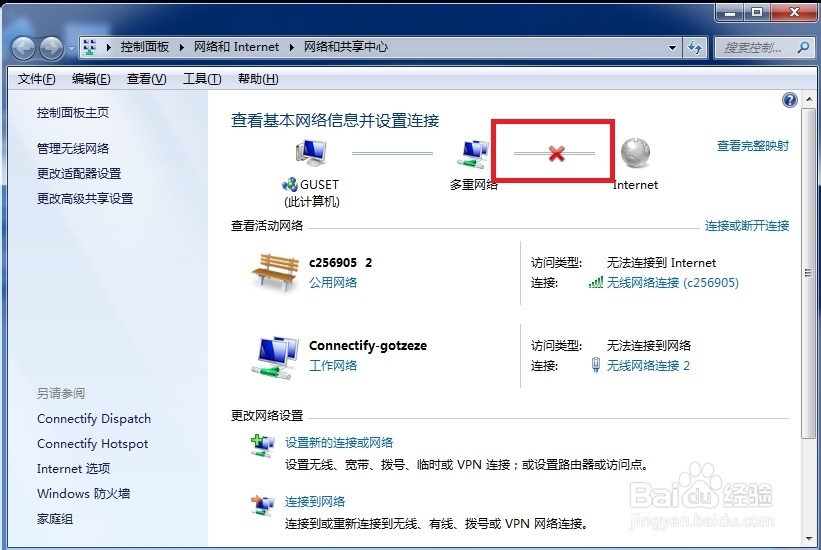The height and width of the screenshot is (550, 821).
Task: Click the set up new connection icon
Action: point(262,446)
